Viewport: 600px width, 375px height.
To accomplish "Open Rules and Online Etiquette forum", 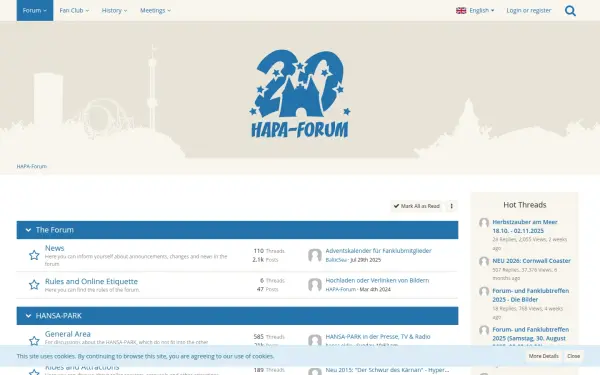I will click(x=91, y=281).
